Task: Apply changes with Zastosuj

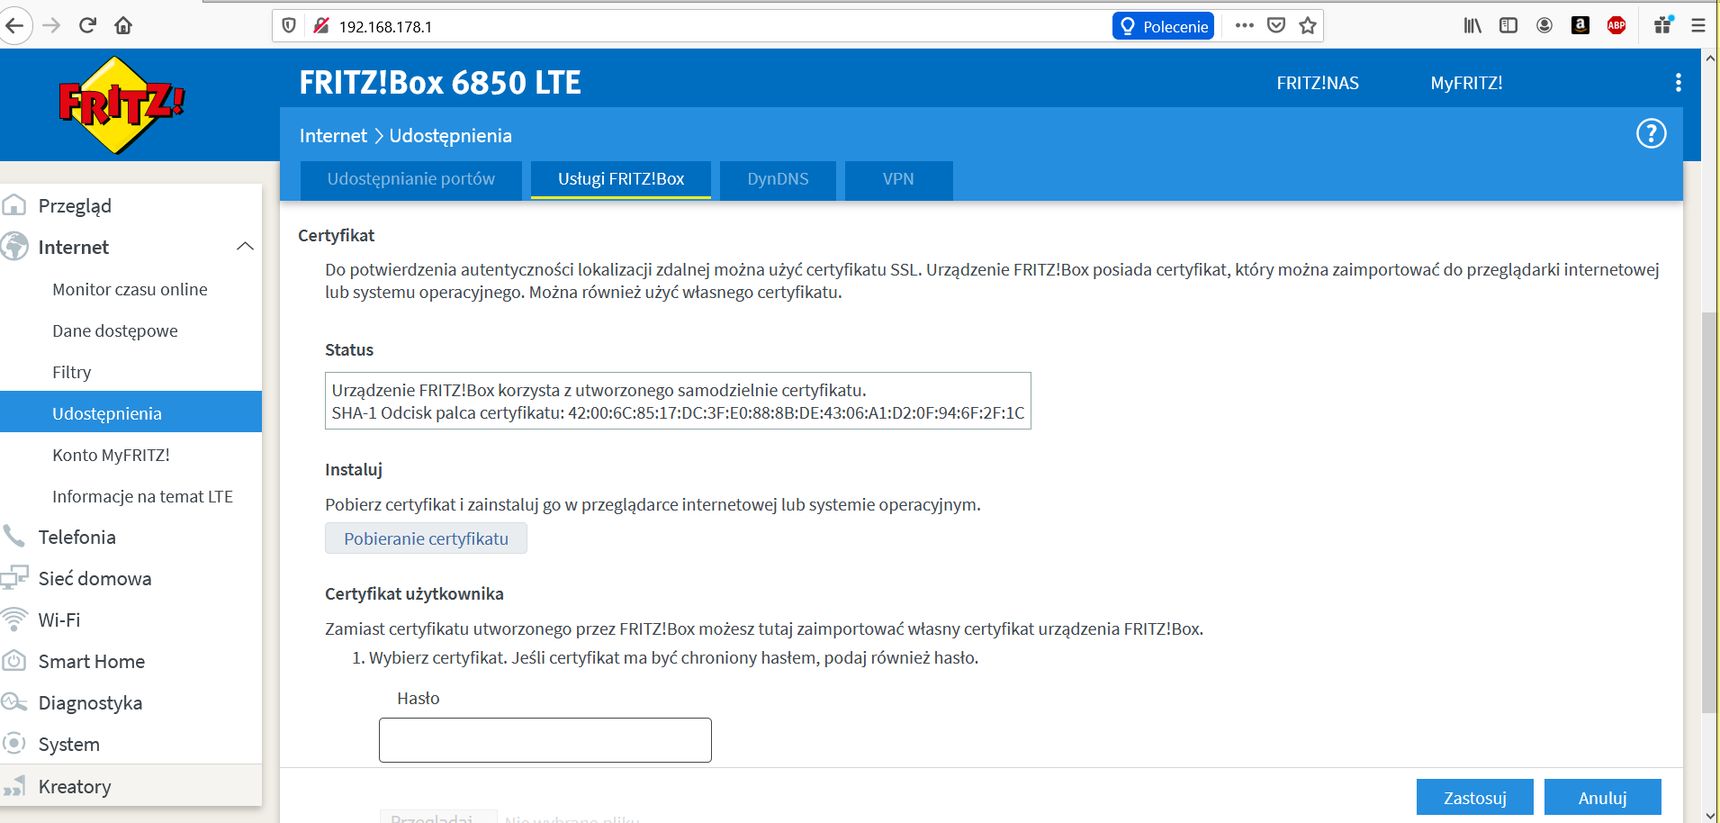Action: pos(1474,798)
